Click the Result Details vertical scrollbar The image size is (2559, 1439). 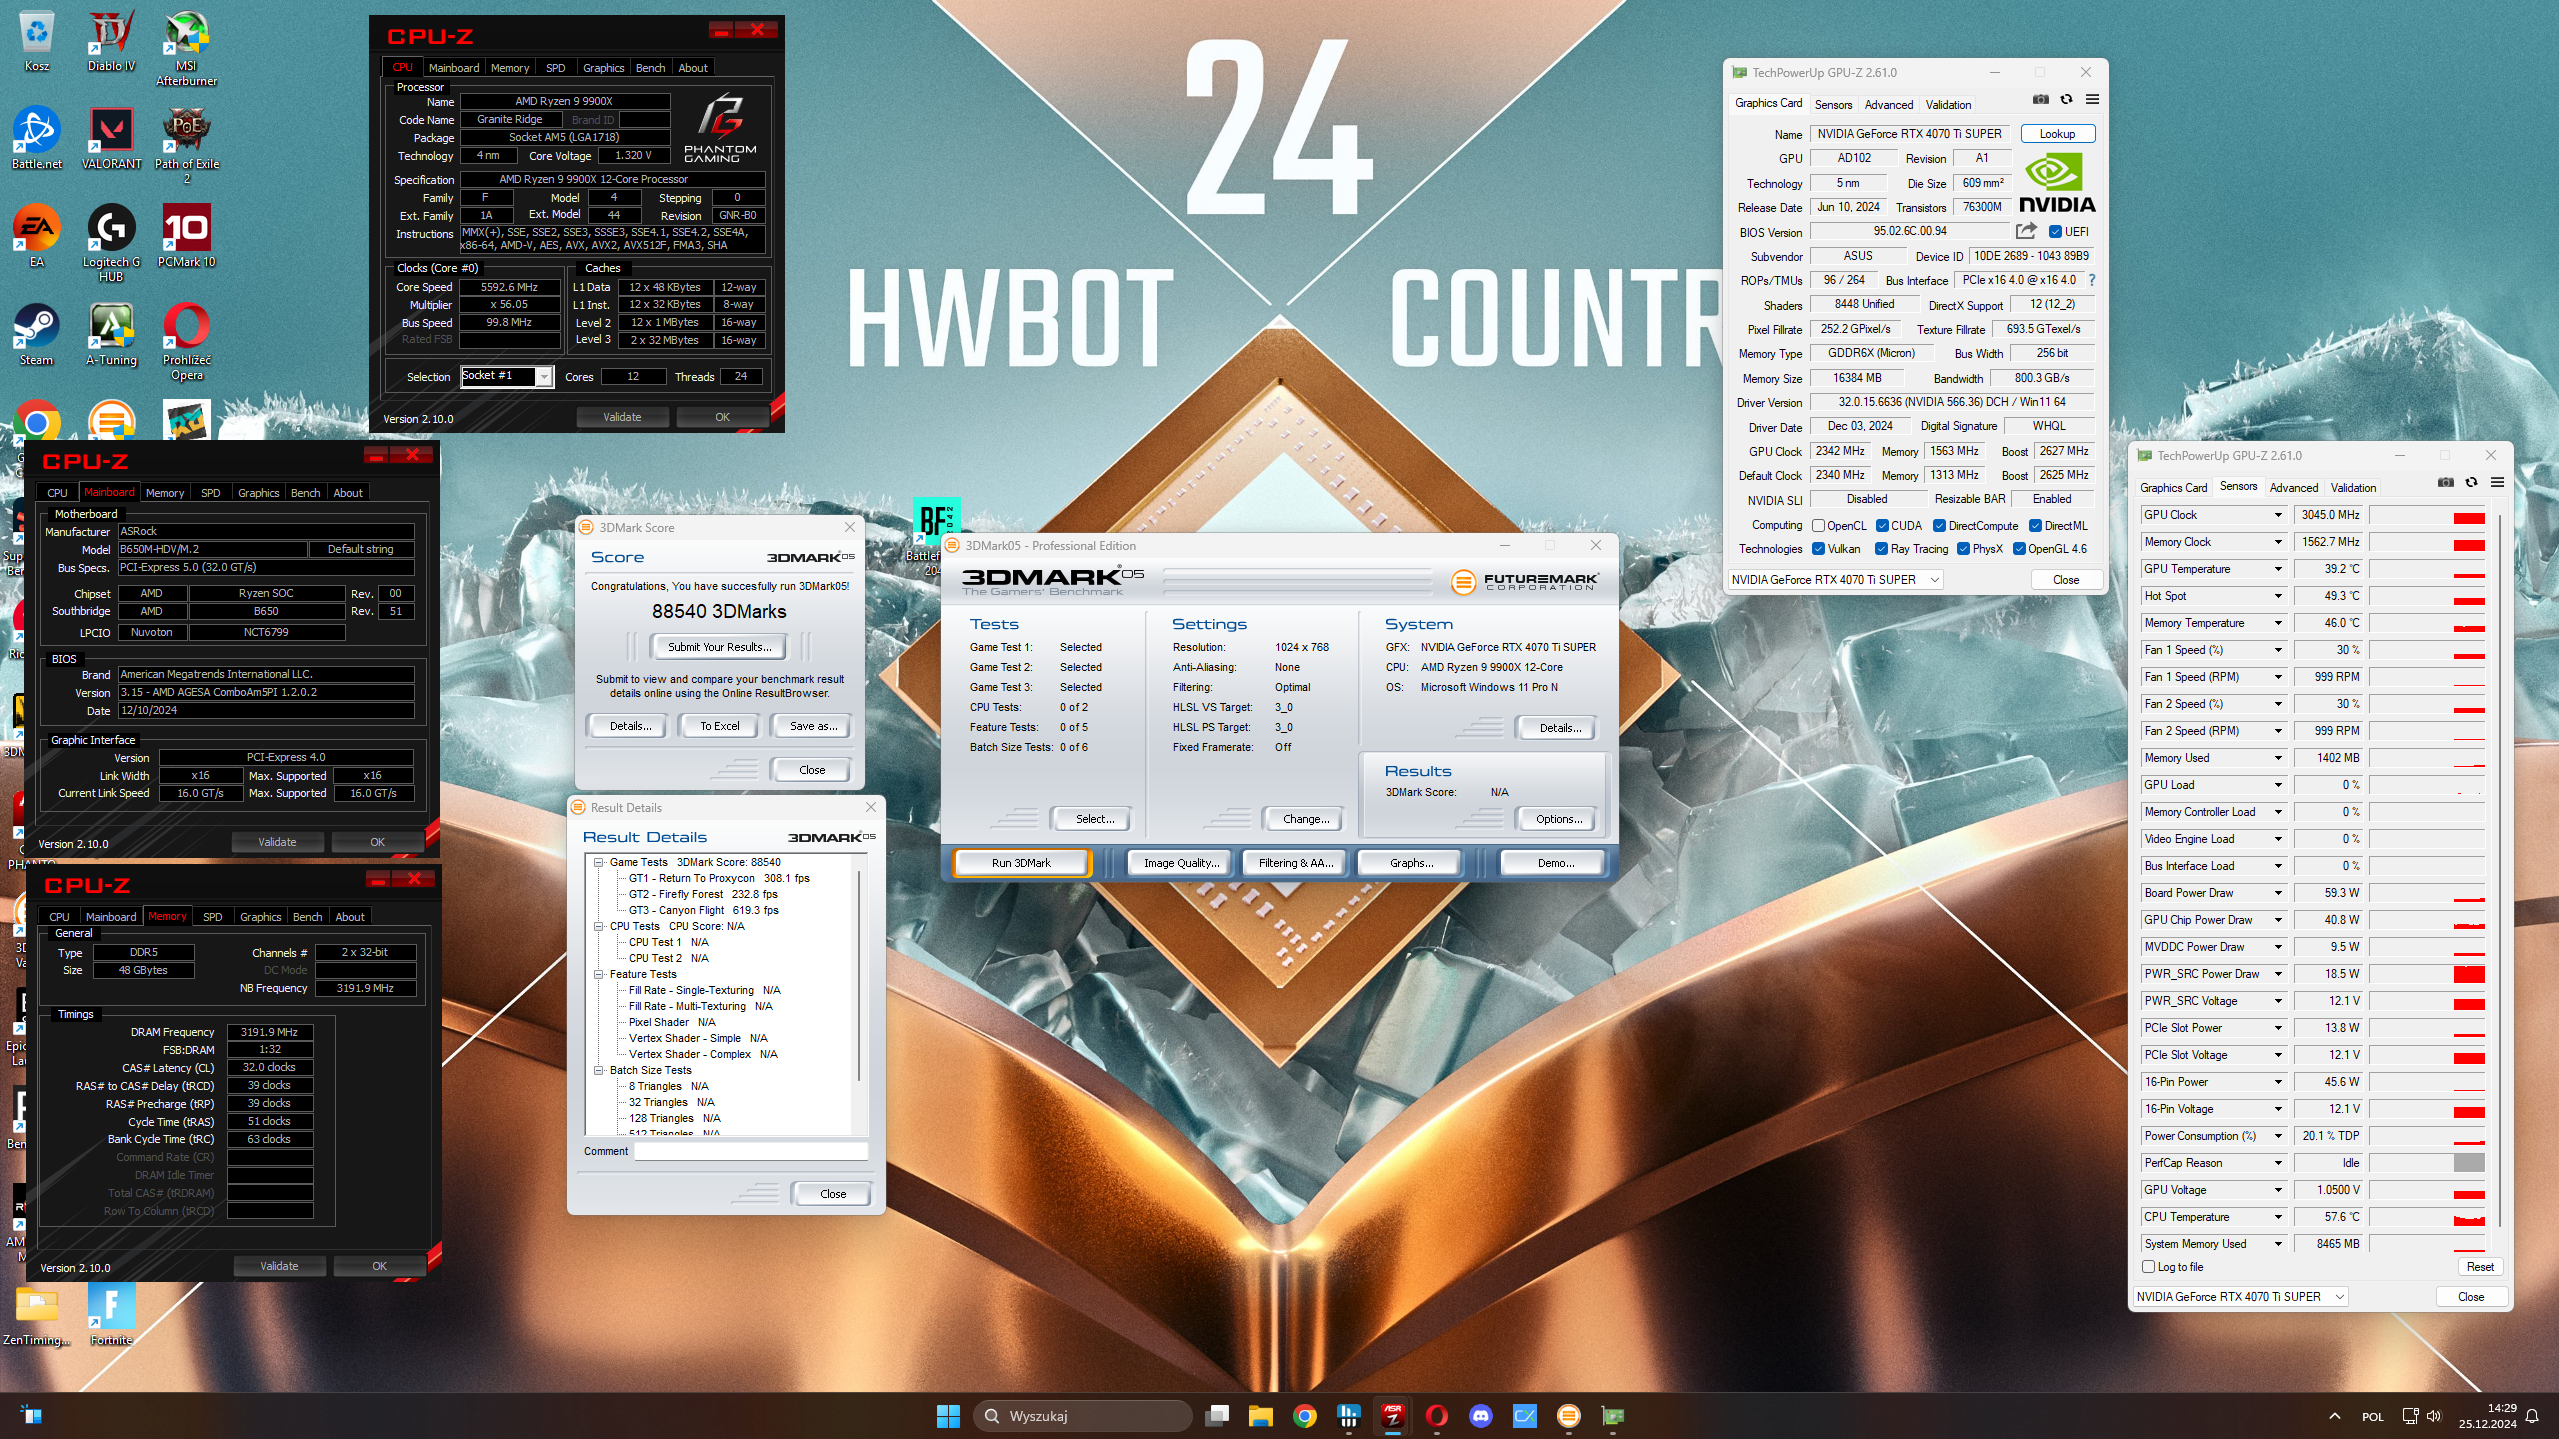point(858,976)
